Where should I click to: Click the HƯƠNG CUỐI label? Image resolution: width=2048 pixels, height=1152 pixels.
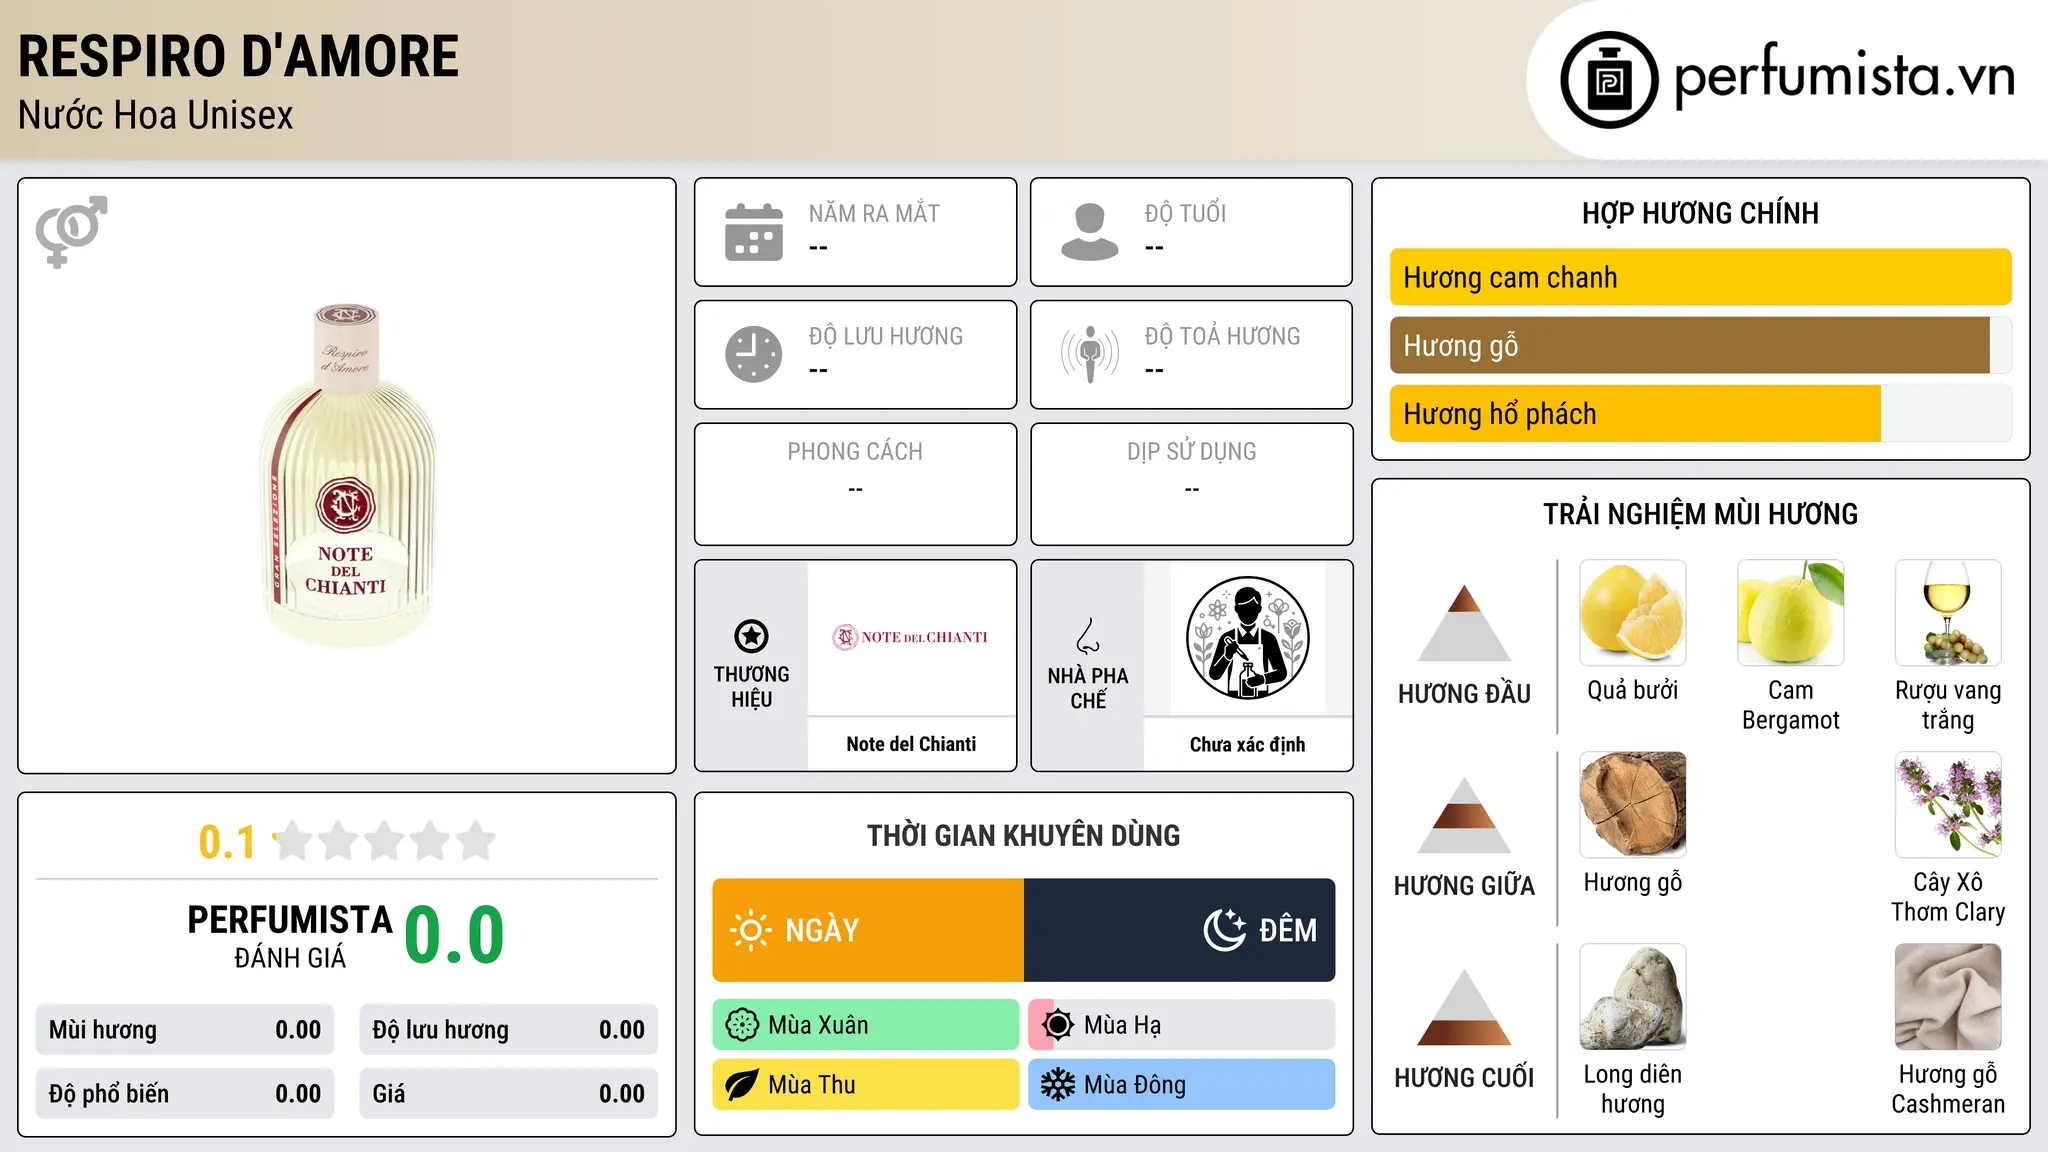click(1464, 1078)
